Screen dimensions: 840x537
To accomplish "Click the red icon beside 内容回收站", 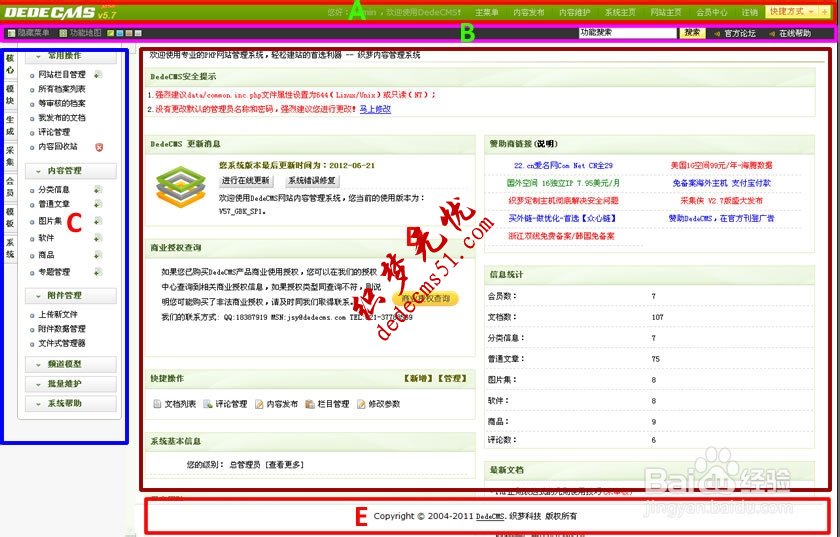I will [x=99, y=147].
